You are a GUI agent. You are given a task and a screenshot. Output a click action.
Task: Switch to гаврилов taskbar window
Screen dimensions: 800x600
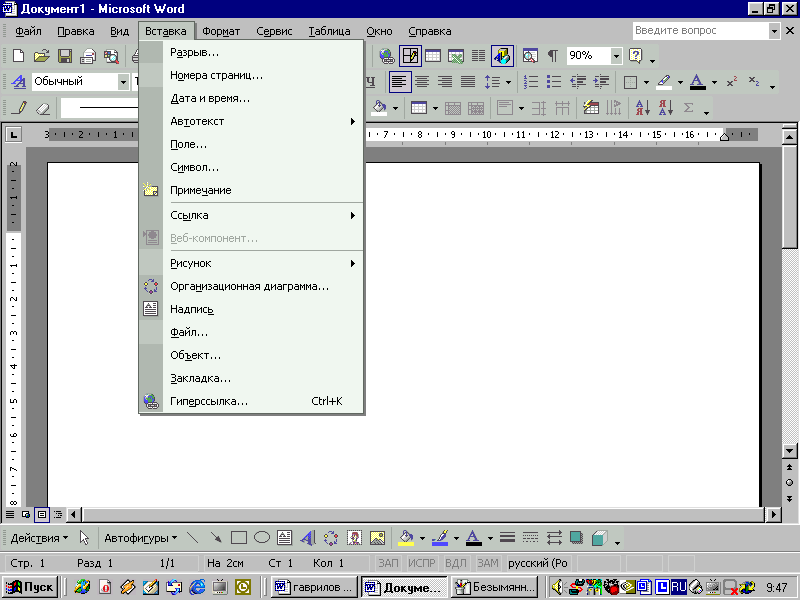point(314,587)
